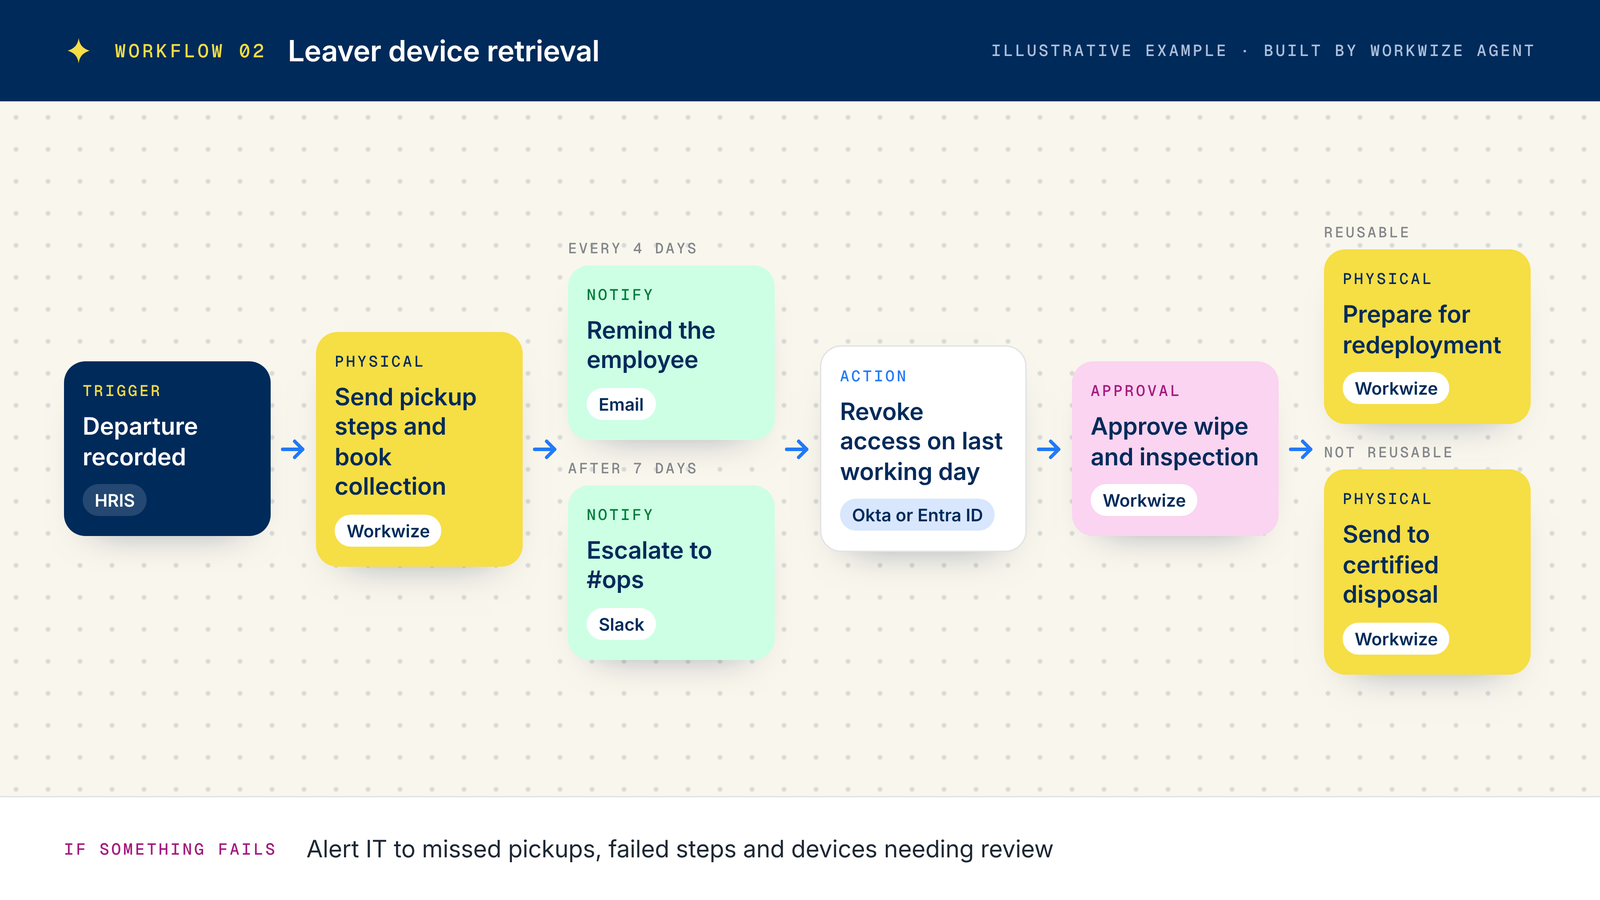Open the Escalate to #ops card

(671, 572)
